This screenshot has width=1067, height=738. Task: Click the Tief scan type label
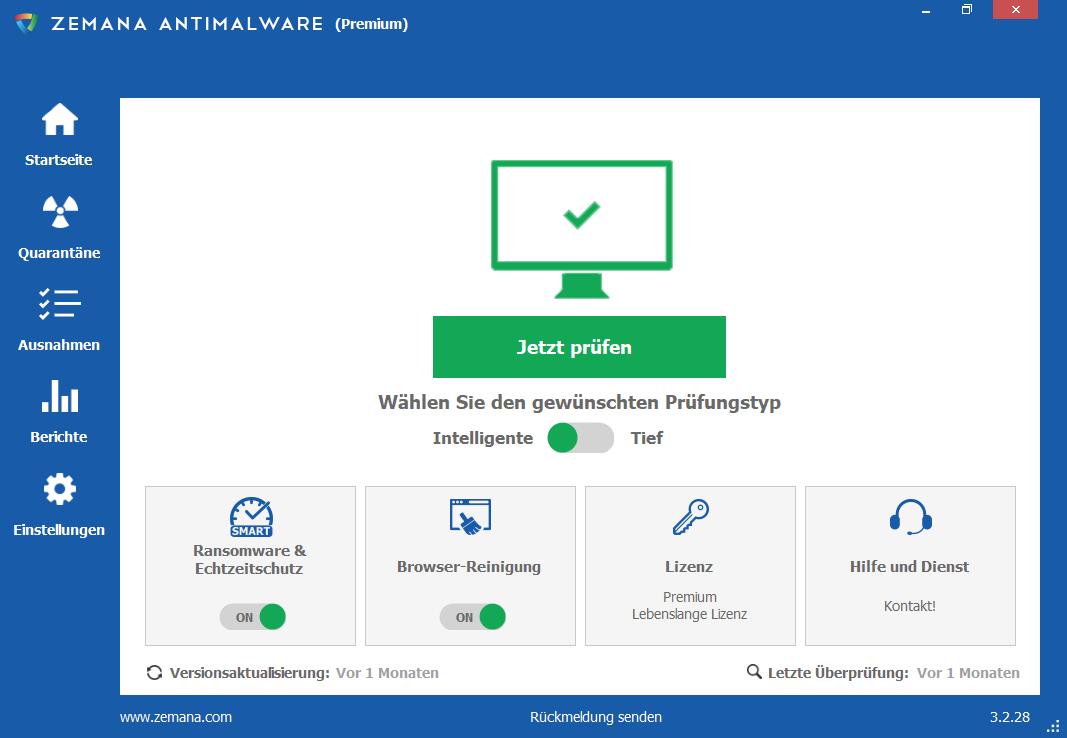pyautogui.click(x=646, y=438)
